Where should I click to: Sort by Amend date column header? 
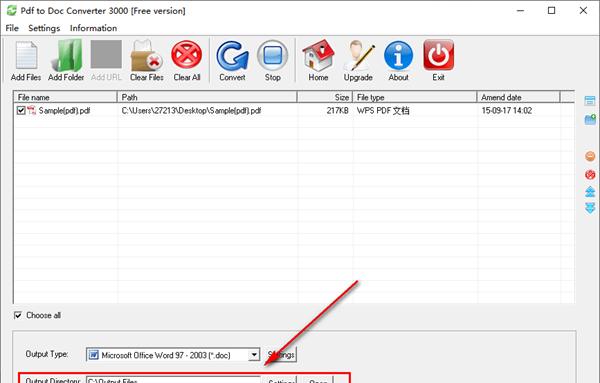click(518, 97)
